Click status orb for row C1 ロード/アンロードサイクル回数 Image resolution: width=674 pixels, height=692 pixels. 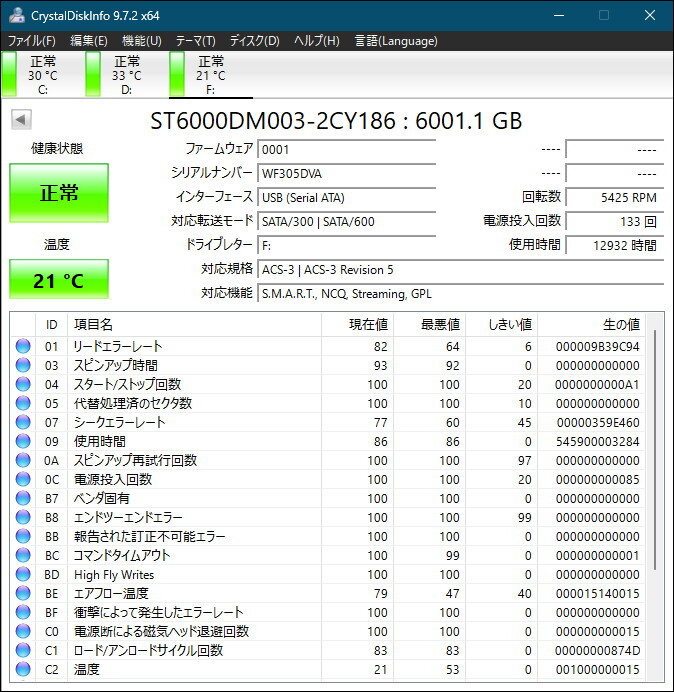point(23,650)
